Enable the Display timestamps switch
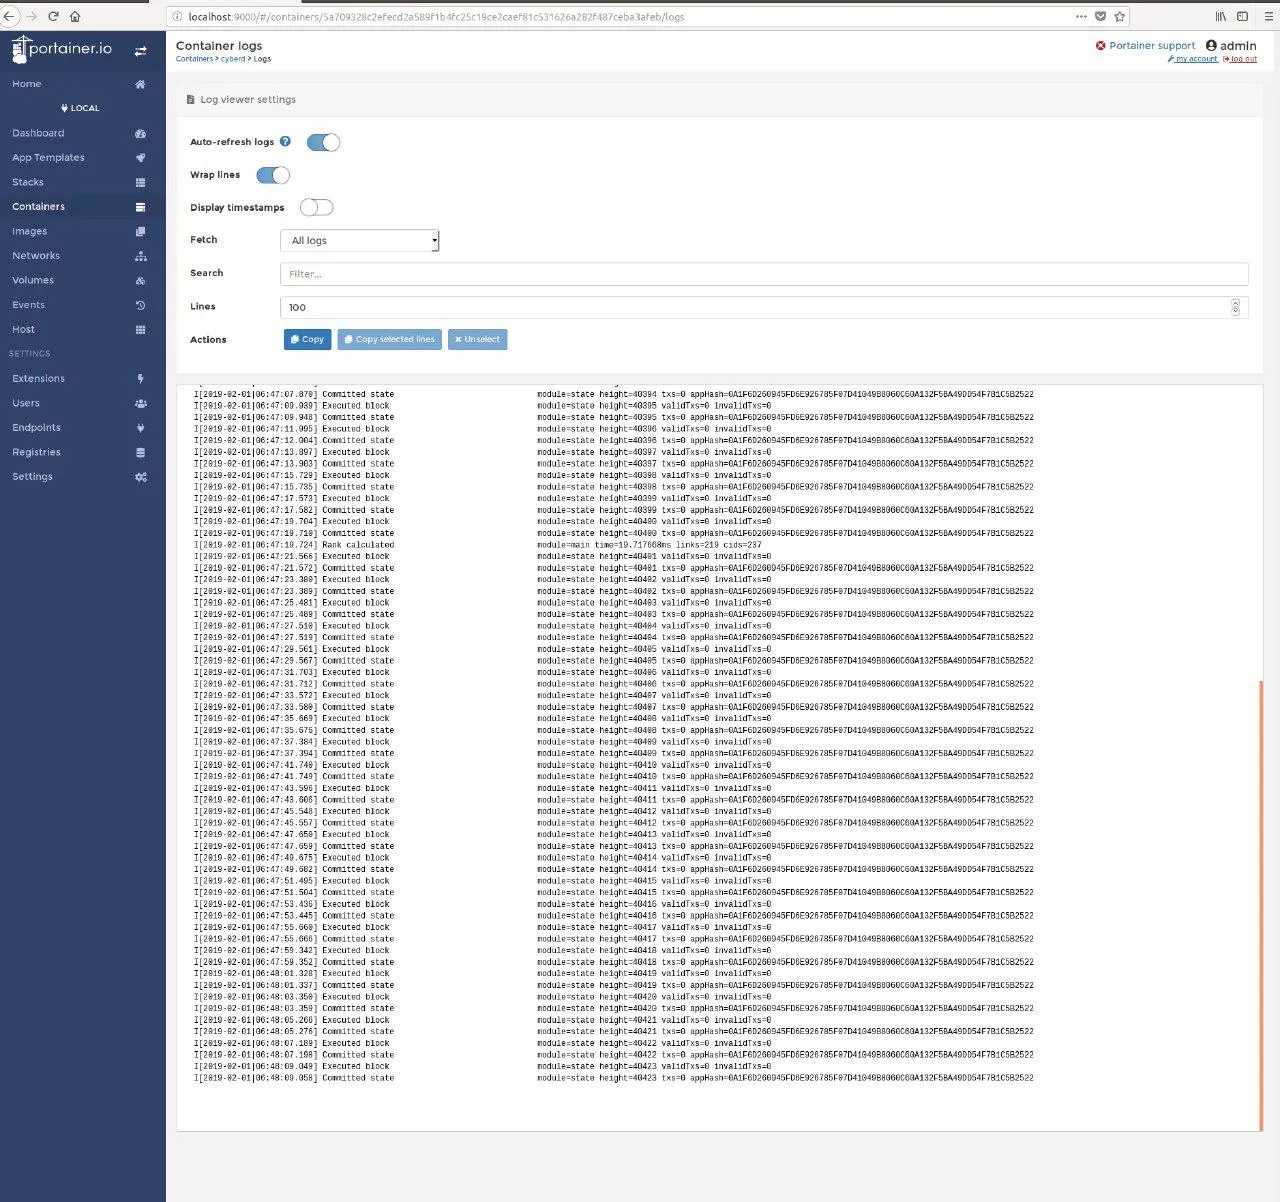 316,207
